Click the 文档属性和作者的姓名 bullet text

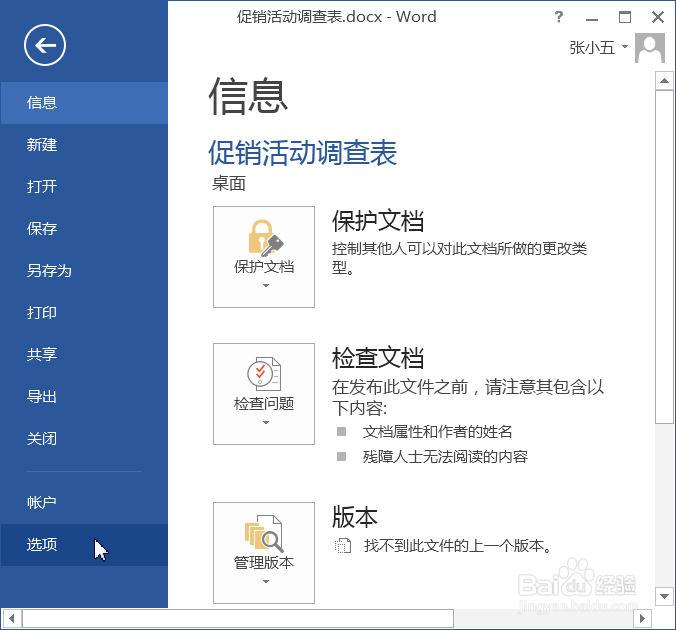click(x=437, y=432)
